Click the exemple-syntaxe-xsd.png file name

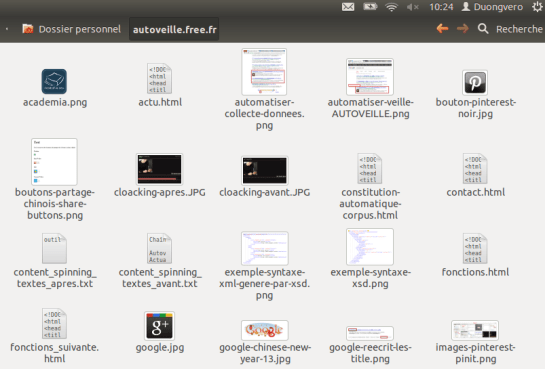[x=371, y=278]
